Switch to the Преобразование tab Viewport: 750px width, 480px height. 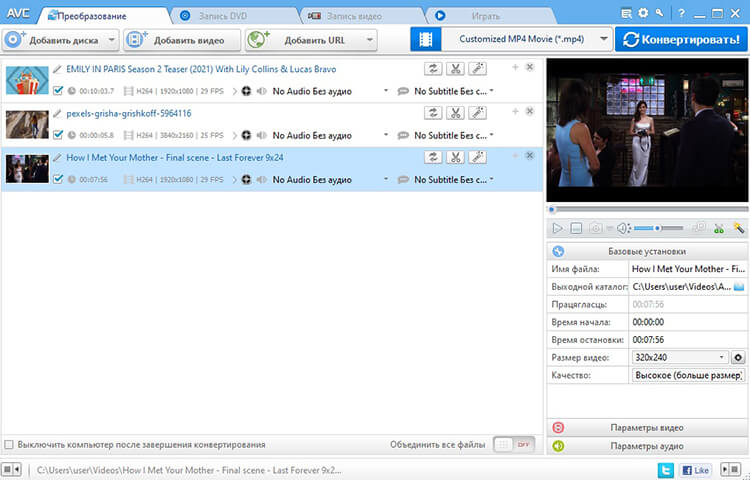[91, 16]
